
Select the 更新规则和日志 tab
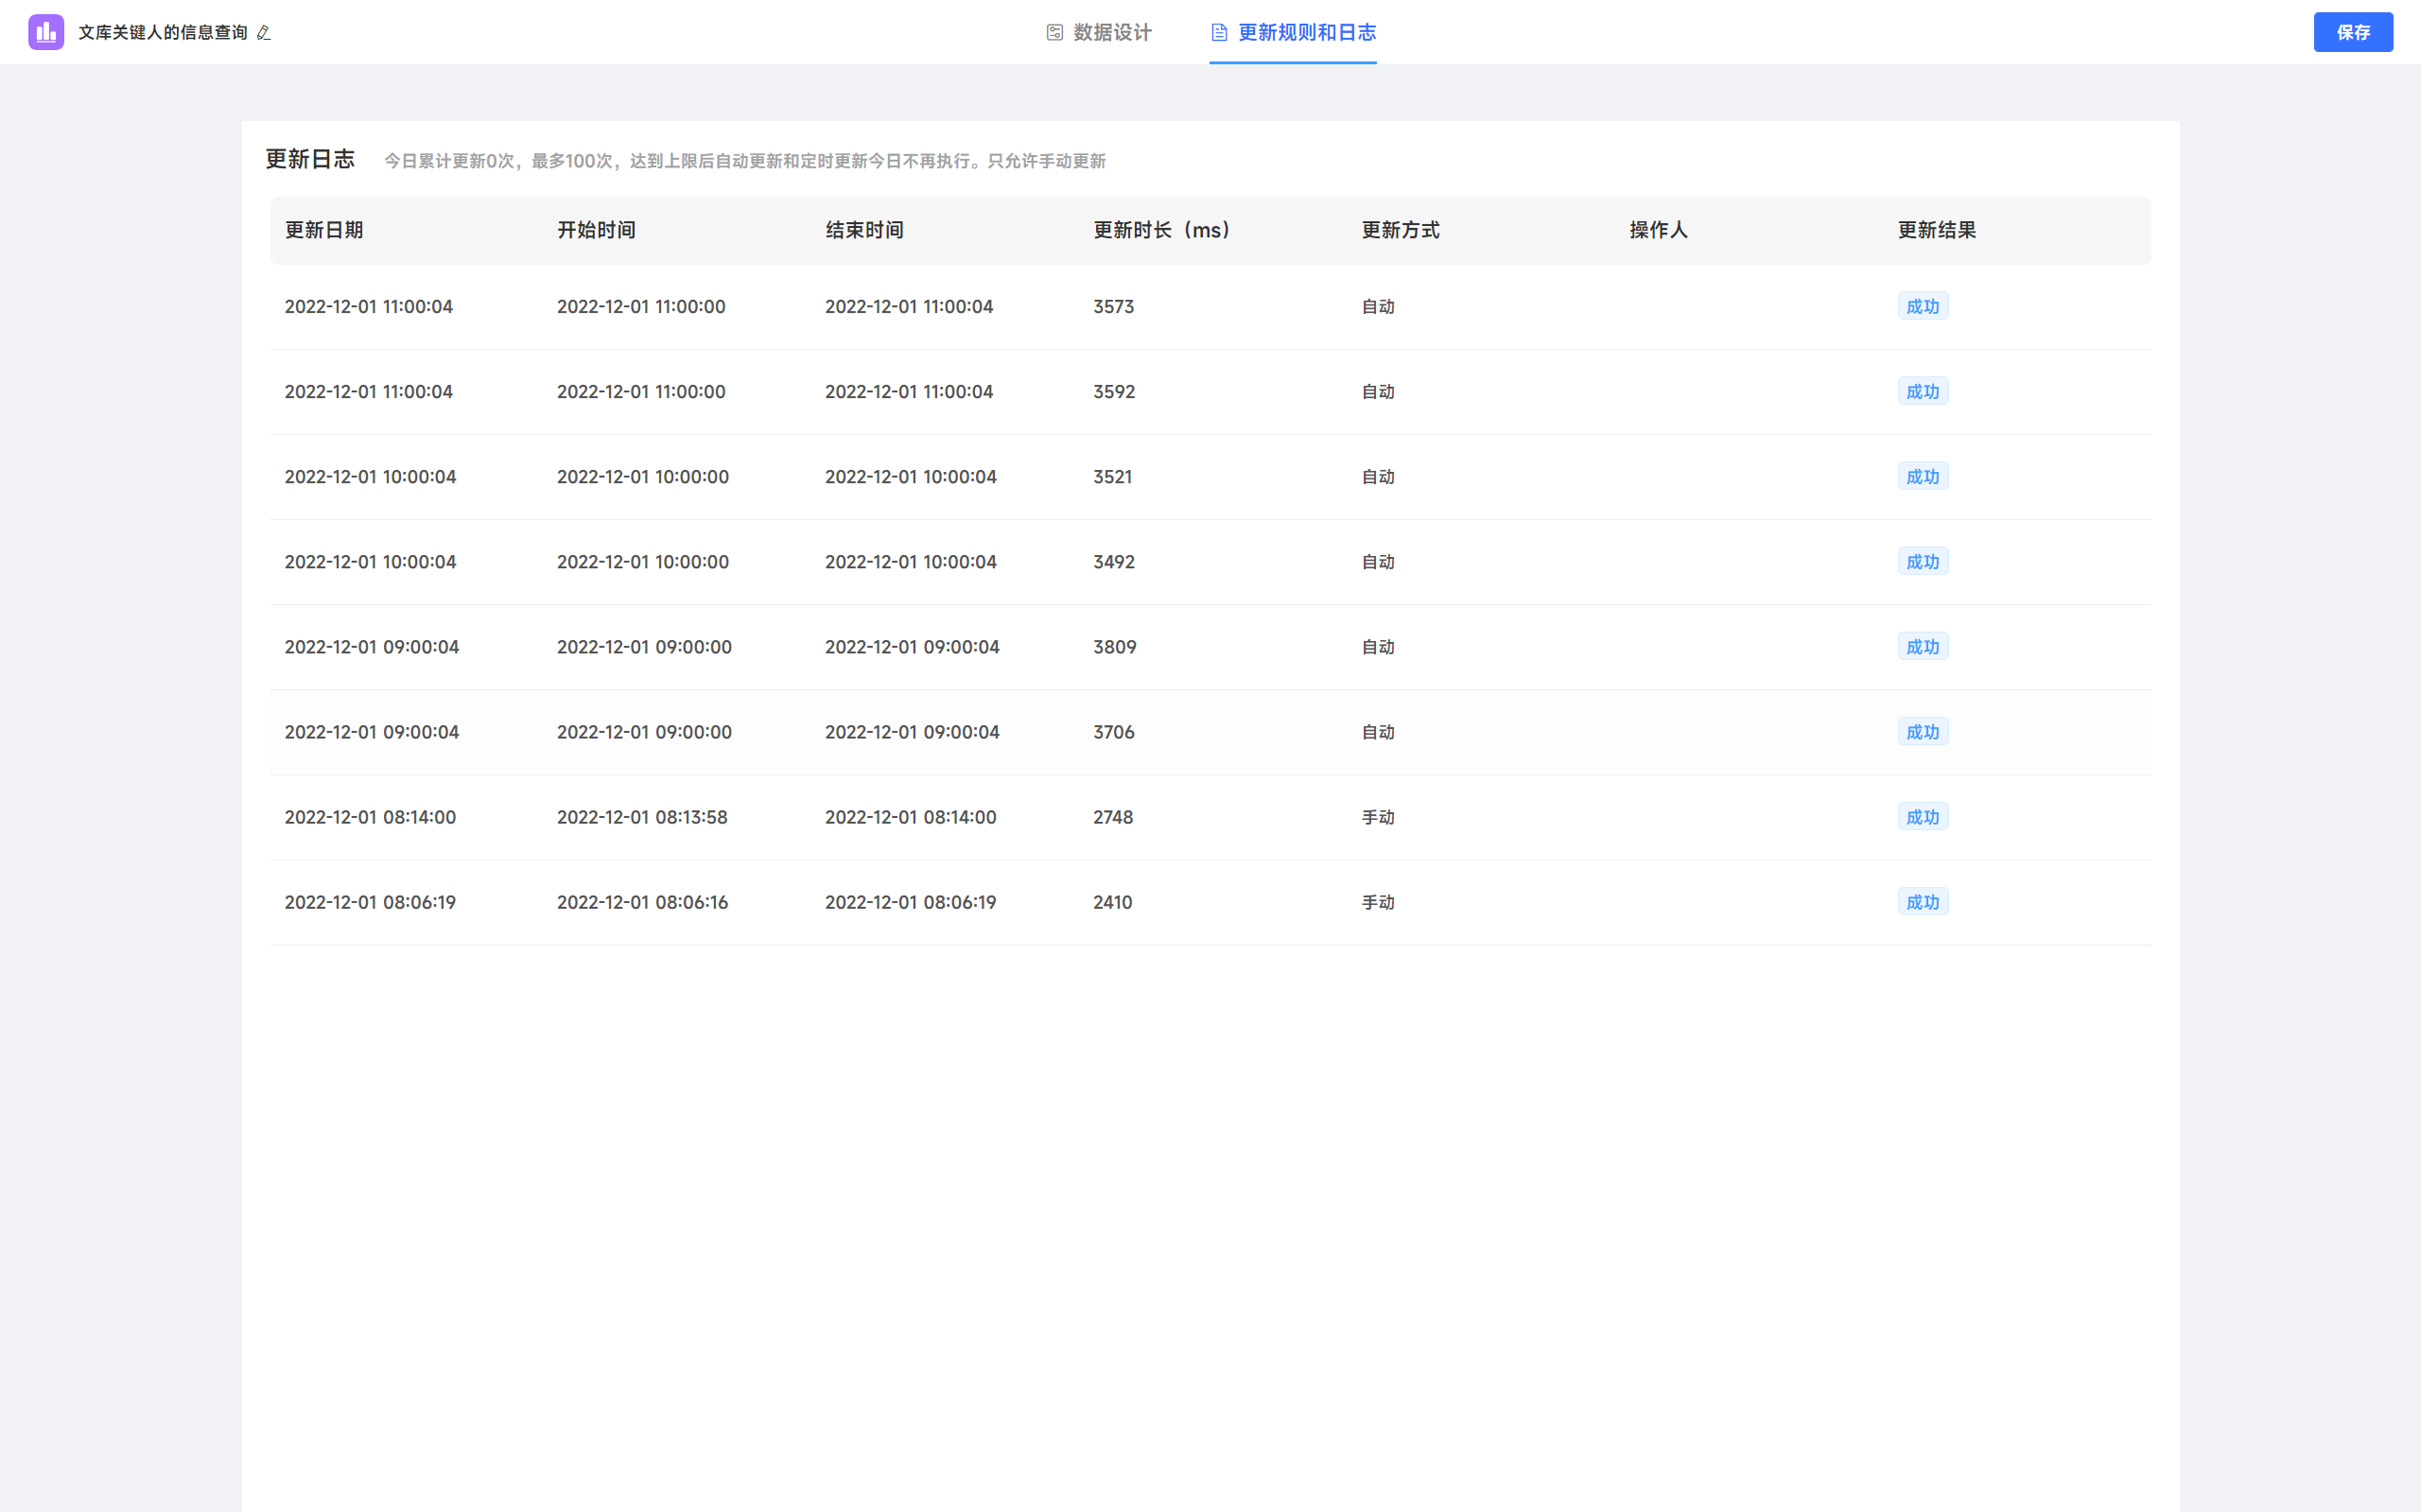tap(1293, 33)
